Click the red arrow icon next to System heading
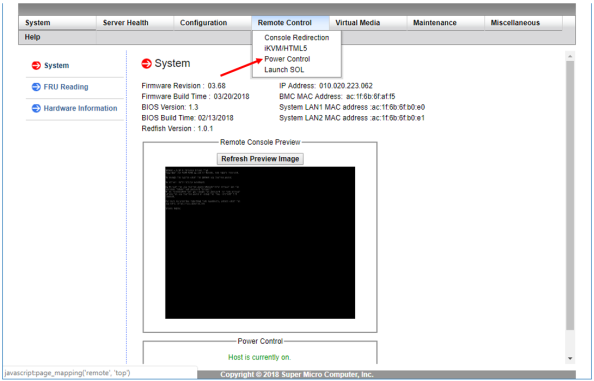This screenshot has height=381, width=594. (x=146, y=64)
